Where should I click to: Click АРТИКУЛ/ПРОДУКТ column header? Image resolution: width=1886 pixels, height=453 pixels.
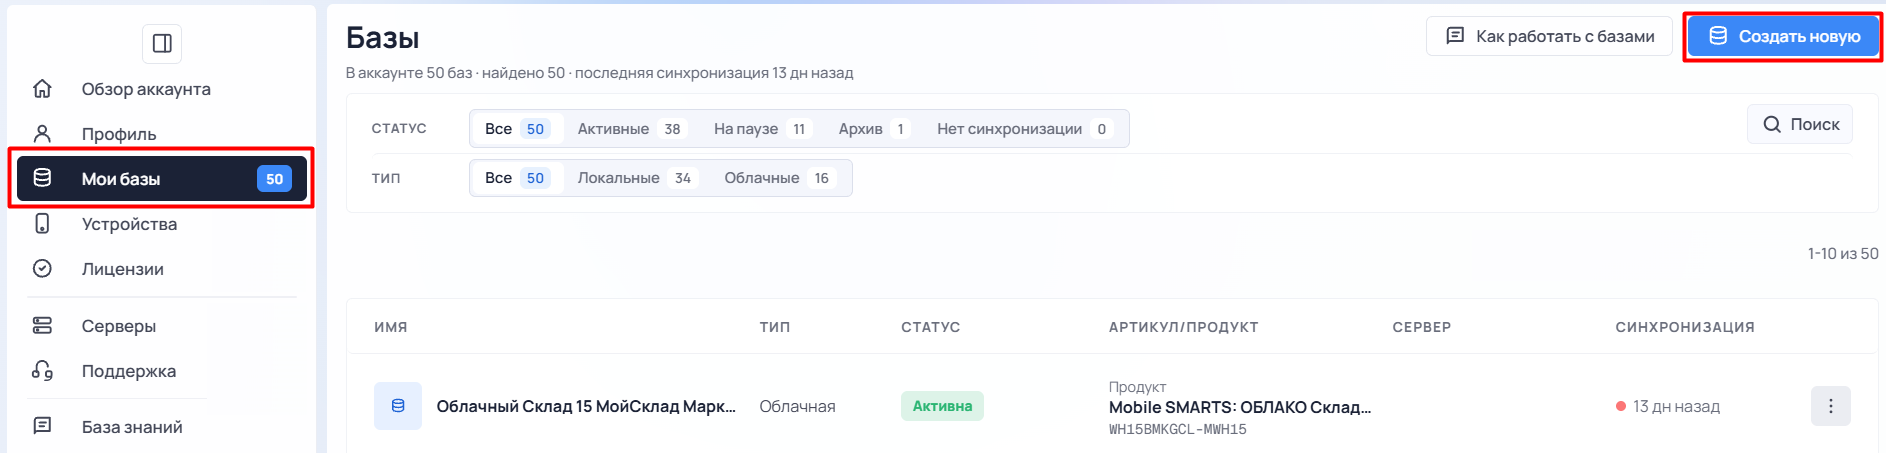pyautogui.click(x=1184, y=327)
